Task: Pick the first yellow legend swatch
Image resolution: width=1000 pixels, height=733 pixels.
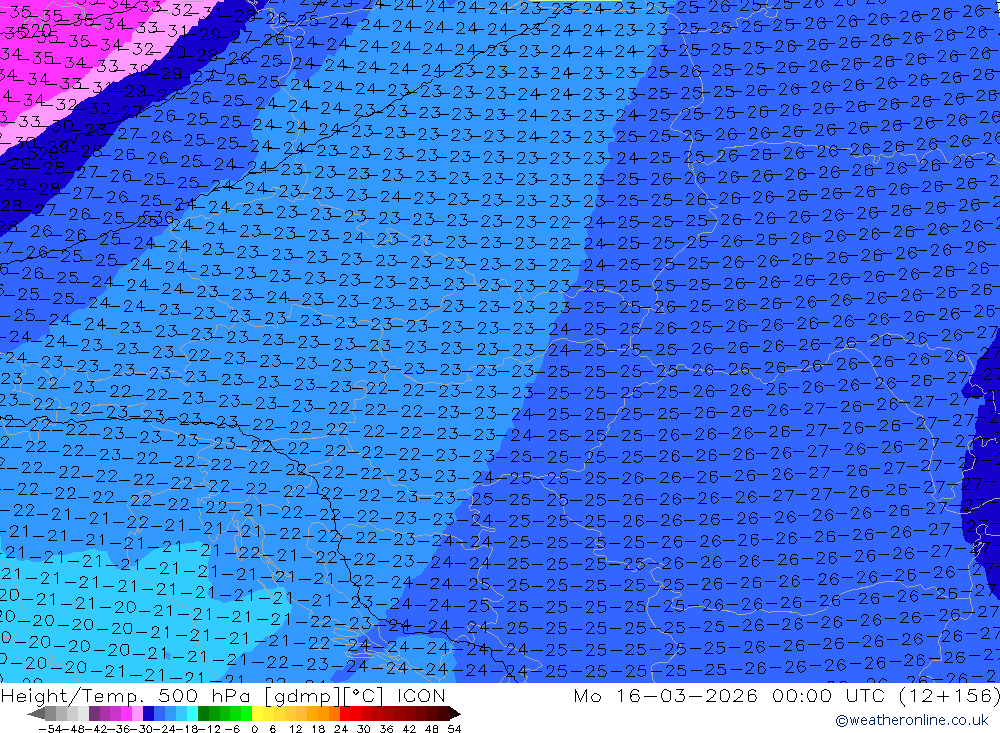Action: [x=257, y=714]
